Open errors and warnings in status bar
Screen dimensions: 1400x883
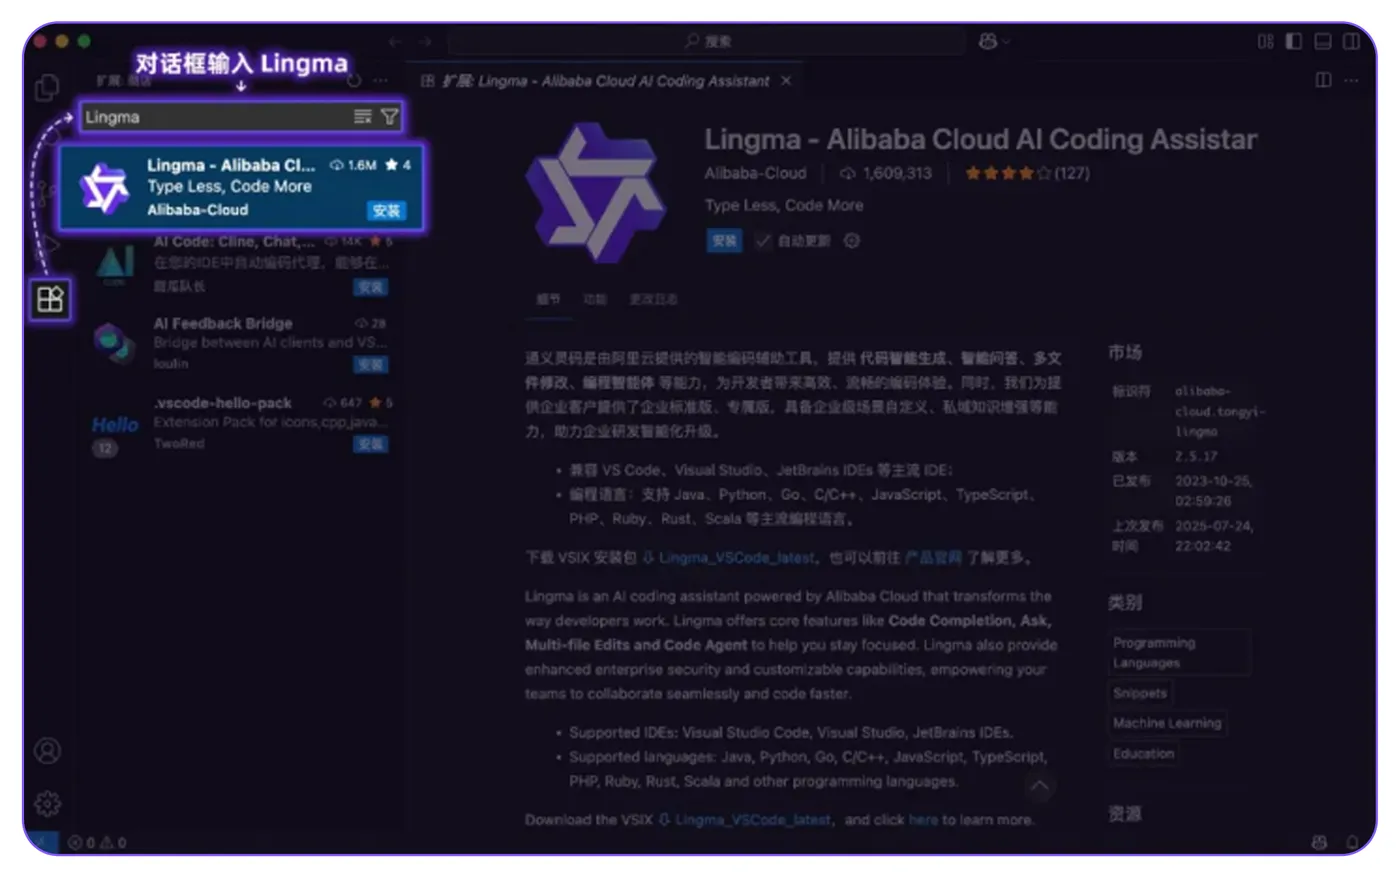(x=97, y=843)
